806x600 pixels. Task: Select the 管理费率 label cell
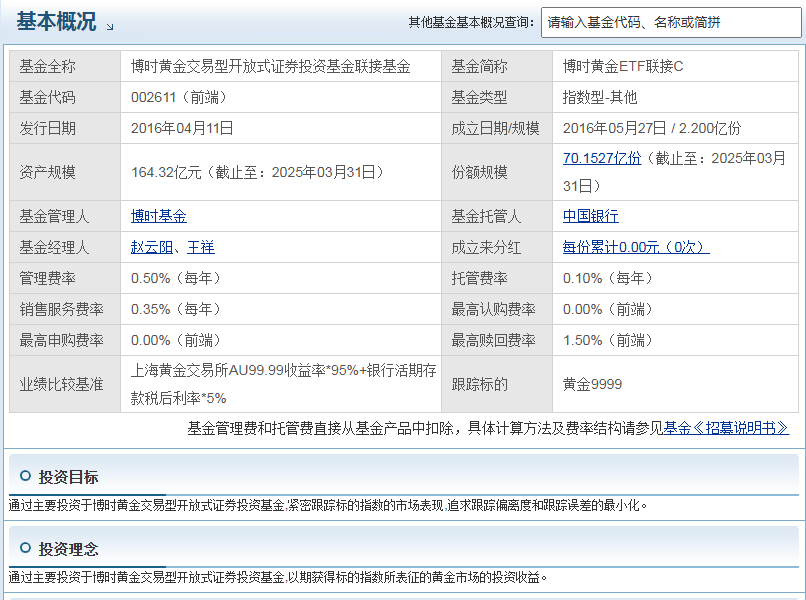pos(65,278)
